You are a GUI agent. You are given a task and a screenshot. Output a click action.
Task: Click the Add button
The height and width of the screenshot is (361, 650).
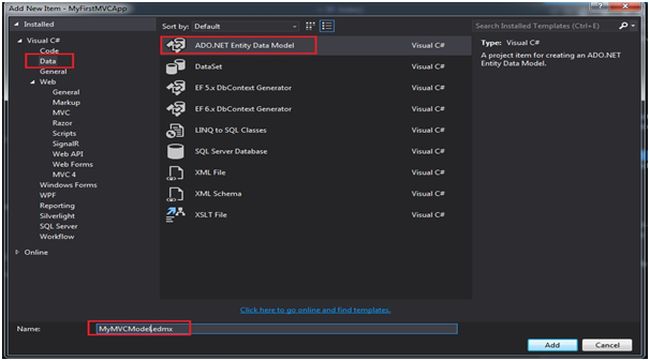tap(552, 345)
